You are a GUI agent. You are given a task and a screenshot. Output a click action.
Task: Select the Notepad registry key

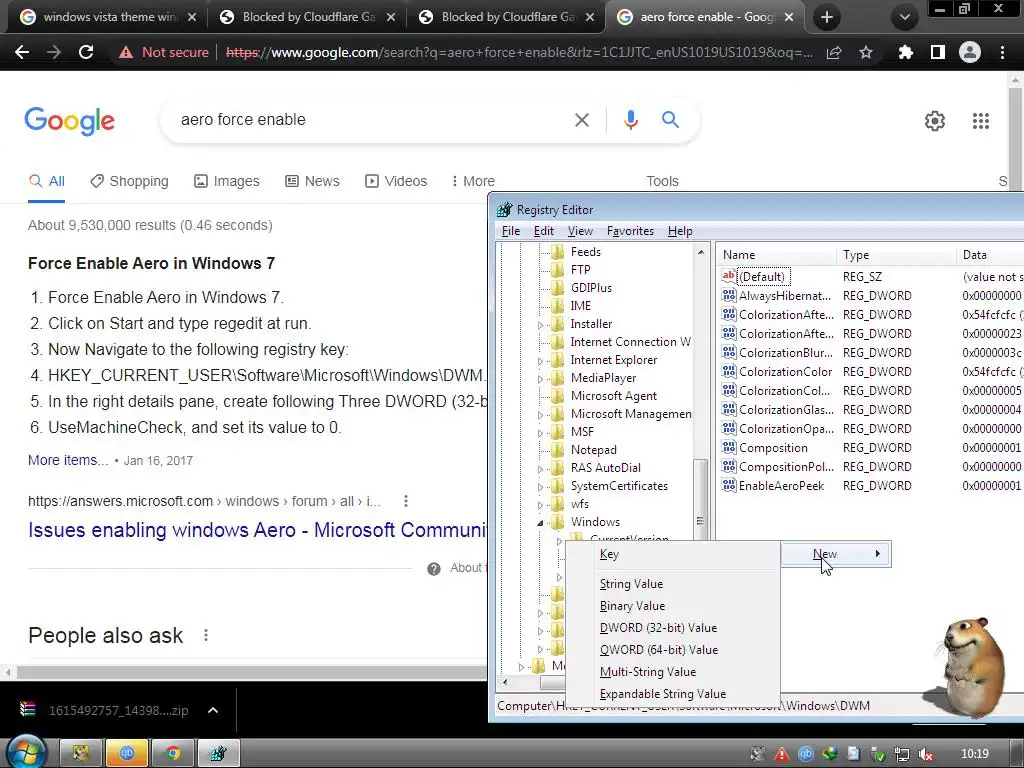[x=593, y=449]
